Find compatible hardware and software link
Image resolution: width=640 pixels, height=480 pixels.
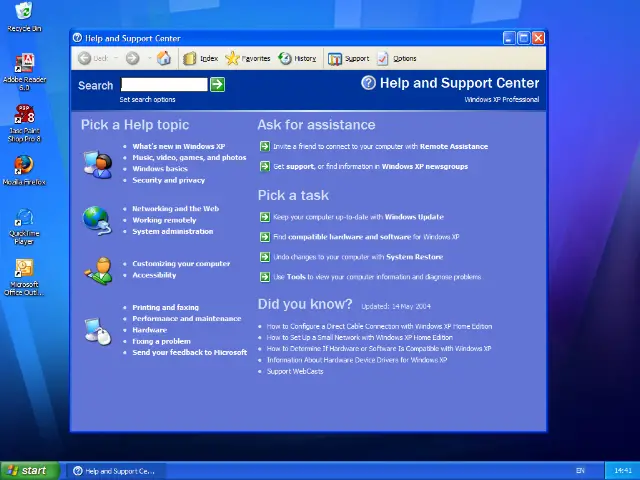366,237
